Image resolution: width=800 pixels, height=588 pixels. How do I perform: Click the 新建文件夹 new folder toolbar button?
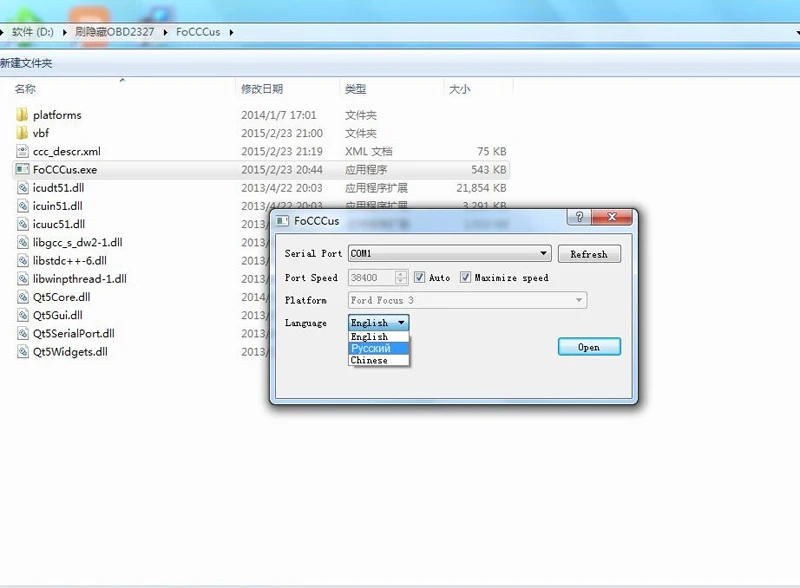point(26,63)
